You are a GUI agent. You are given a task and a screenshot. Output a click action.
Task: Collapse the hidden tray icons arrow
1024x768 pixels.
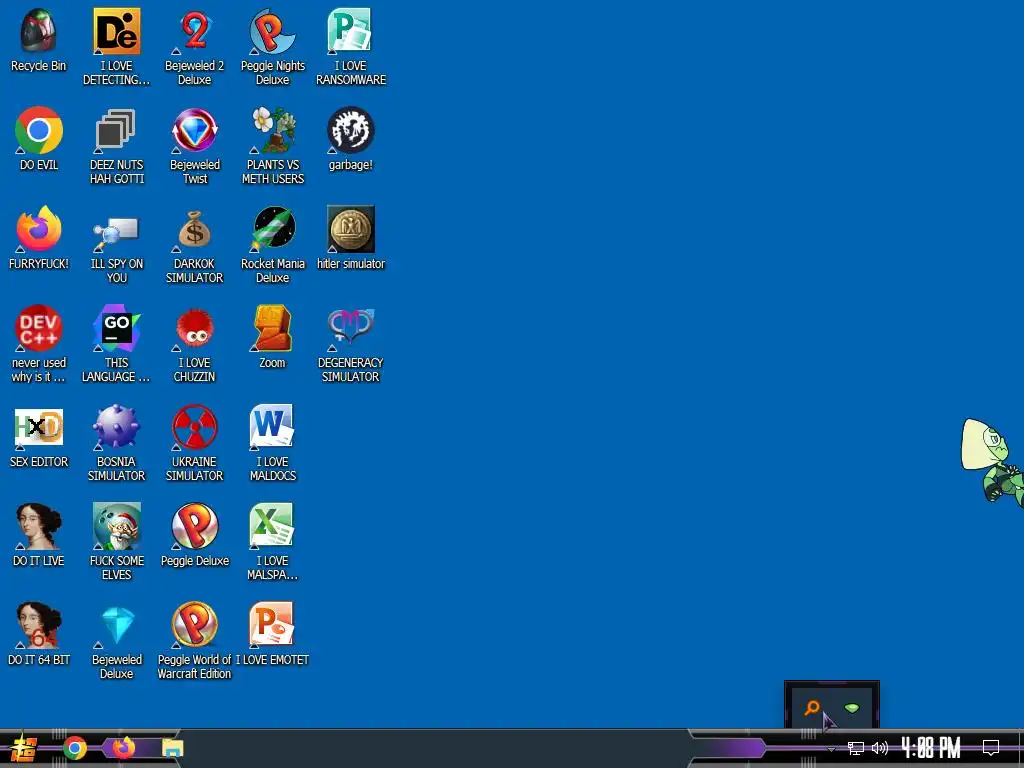pos(831,748)
